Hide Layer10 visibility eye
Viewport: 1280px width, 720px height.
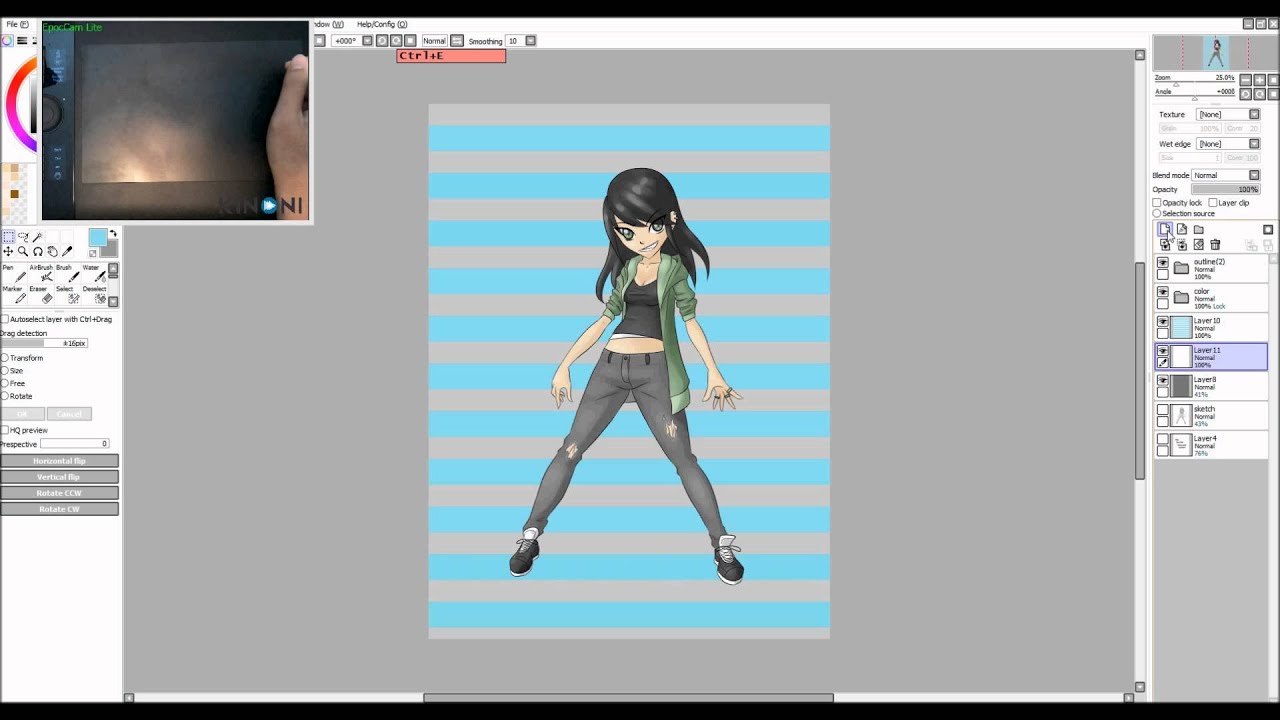[x=1163, y=322]
